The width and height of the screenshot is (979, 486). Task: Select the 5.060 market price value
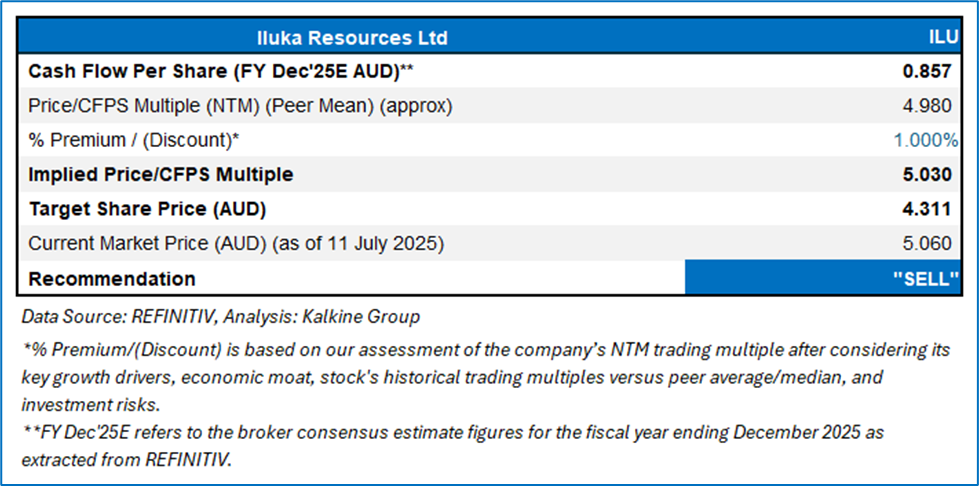pos(926,244)
